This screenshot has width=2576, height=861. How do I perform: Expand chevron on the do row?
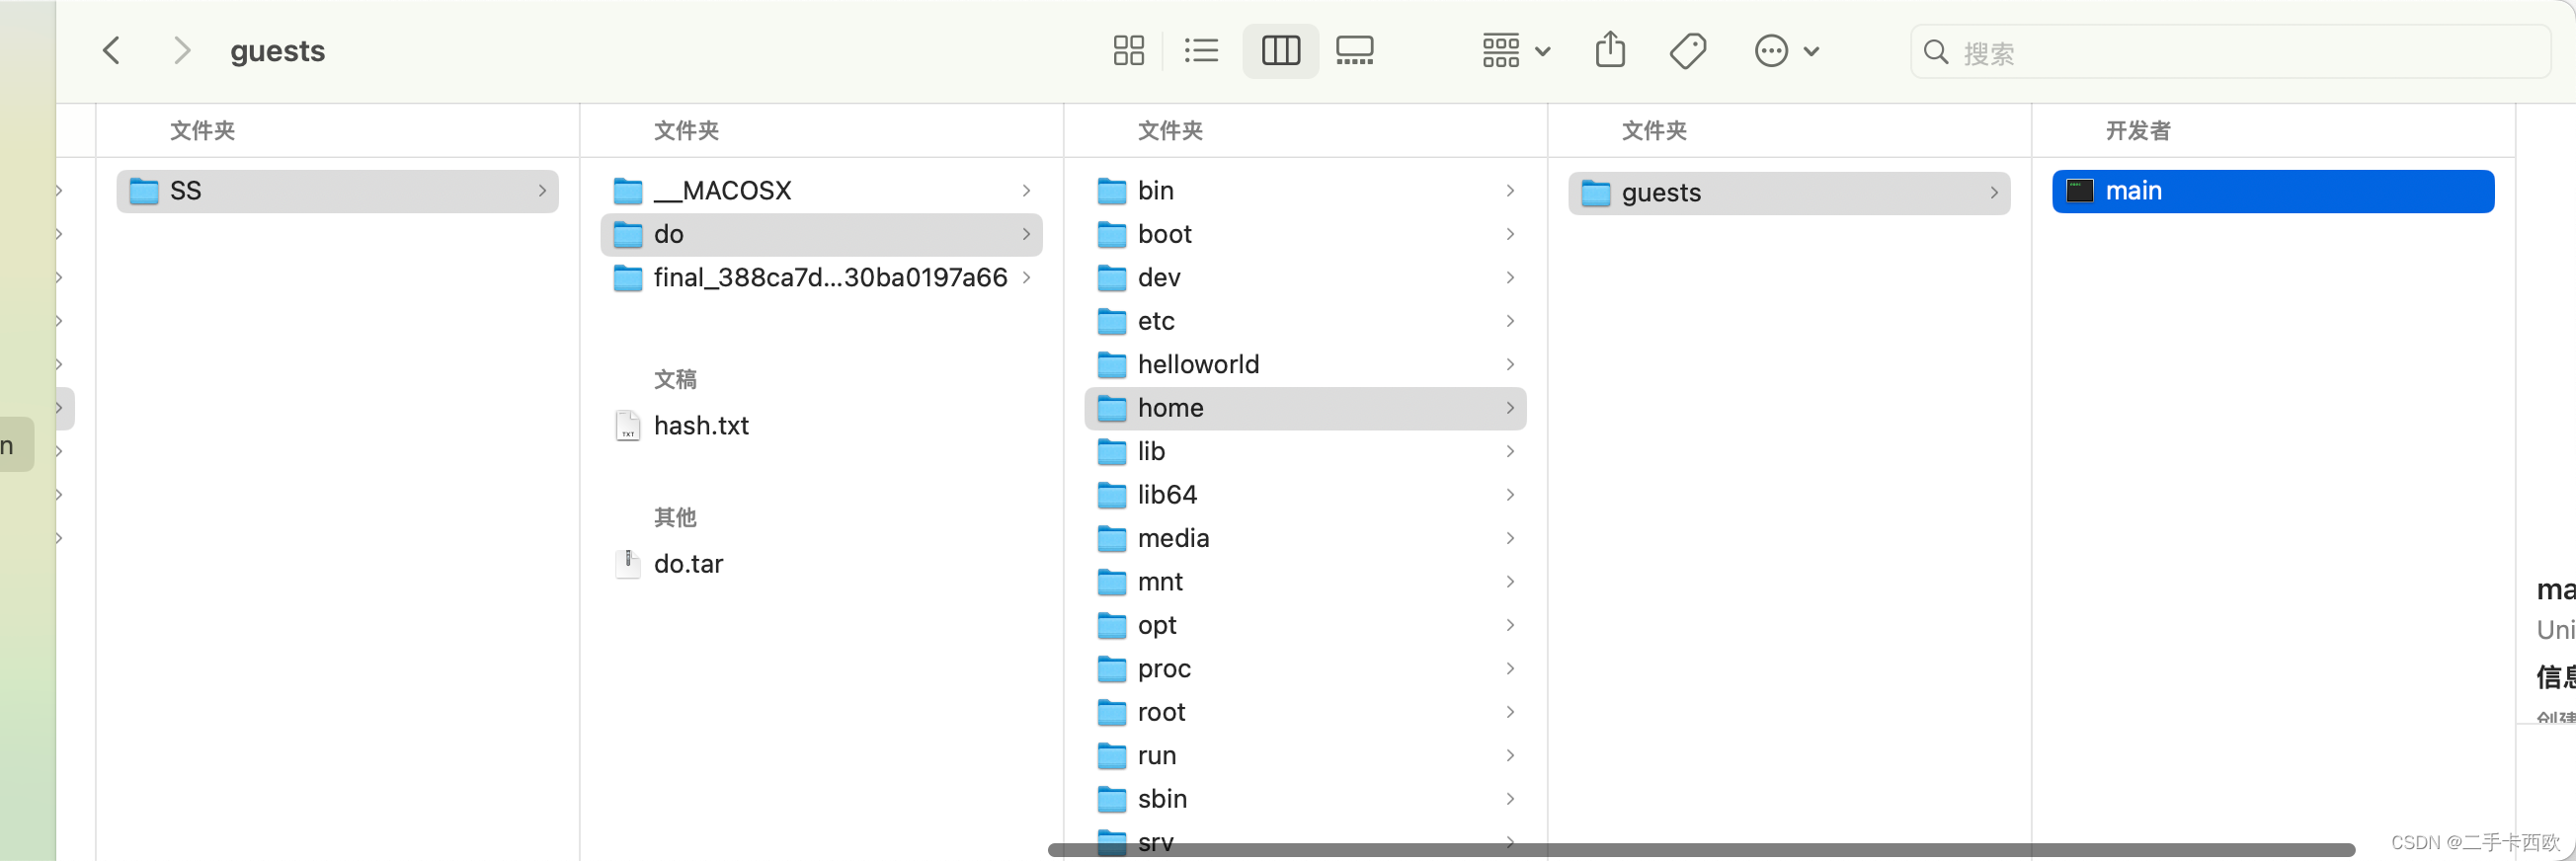(1026, 234)
